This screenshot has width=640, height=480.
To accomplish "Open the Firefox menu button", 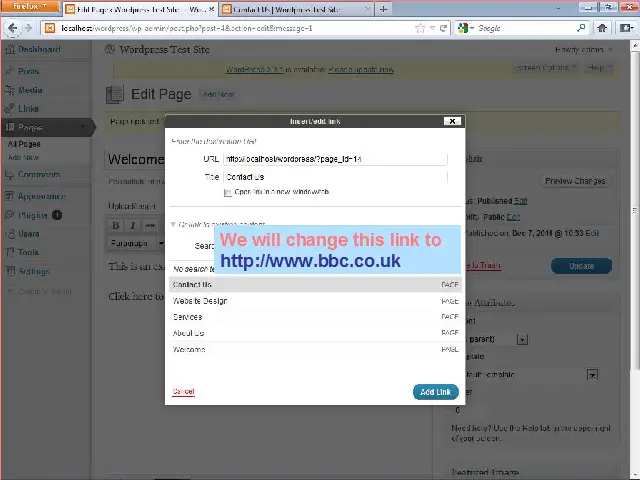I will click(30, 6).
